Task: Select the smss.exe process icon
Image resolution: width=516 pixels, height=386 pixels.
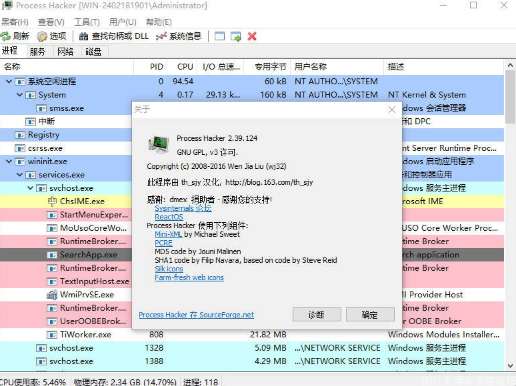Action: (x=41, y=108)
